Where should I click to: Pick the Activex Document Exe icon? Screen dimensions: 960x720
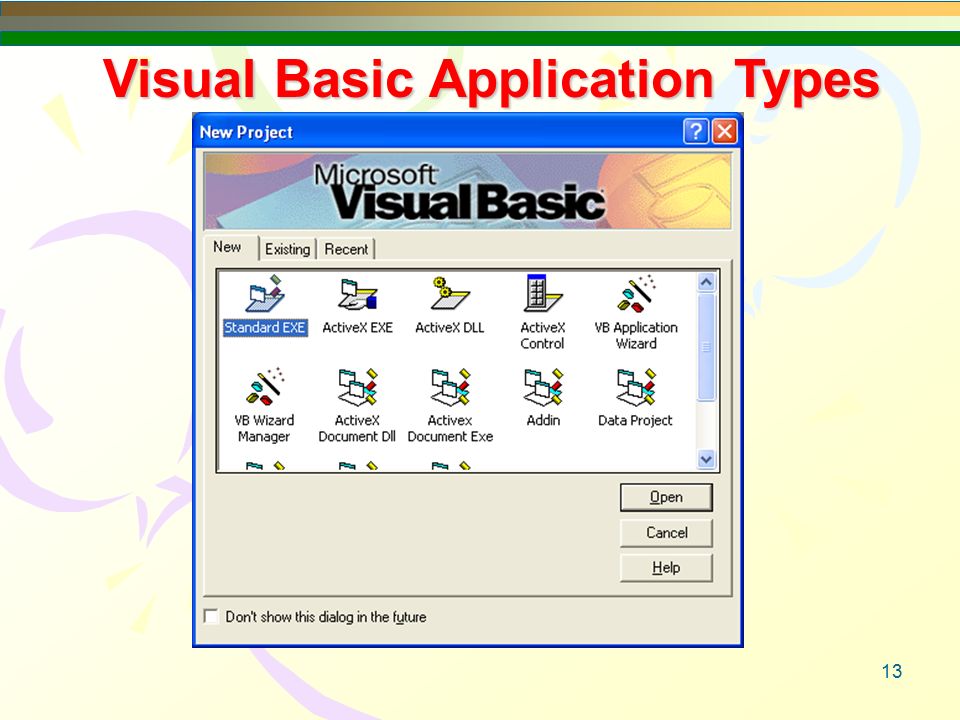pos(450,387)
